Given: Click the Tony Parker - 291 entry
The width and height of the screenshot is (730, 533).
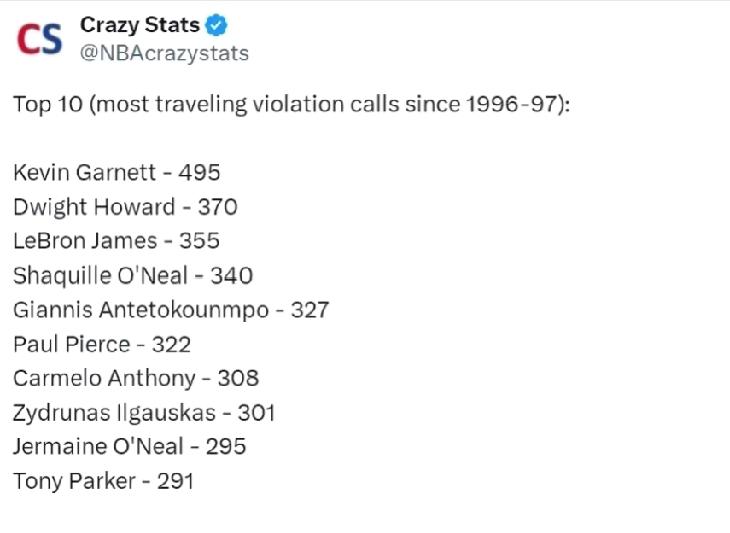Looking at the screenshot, I should (x=103, y=481).
